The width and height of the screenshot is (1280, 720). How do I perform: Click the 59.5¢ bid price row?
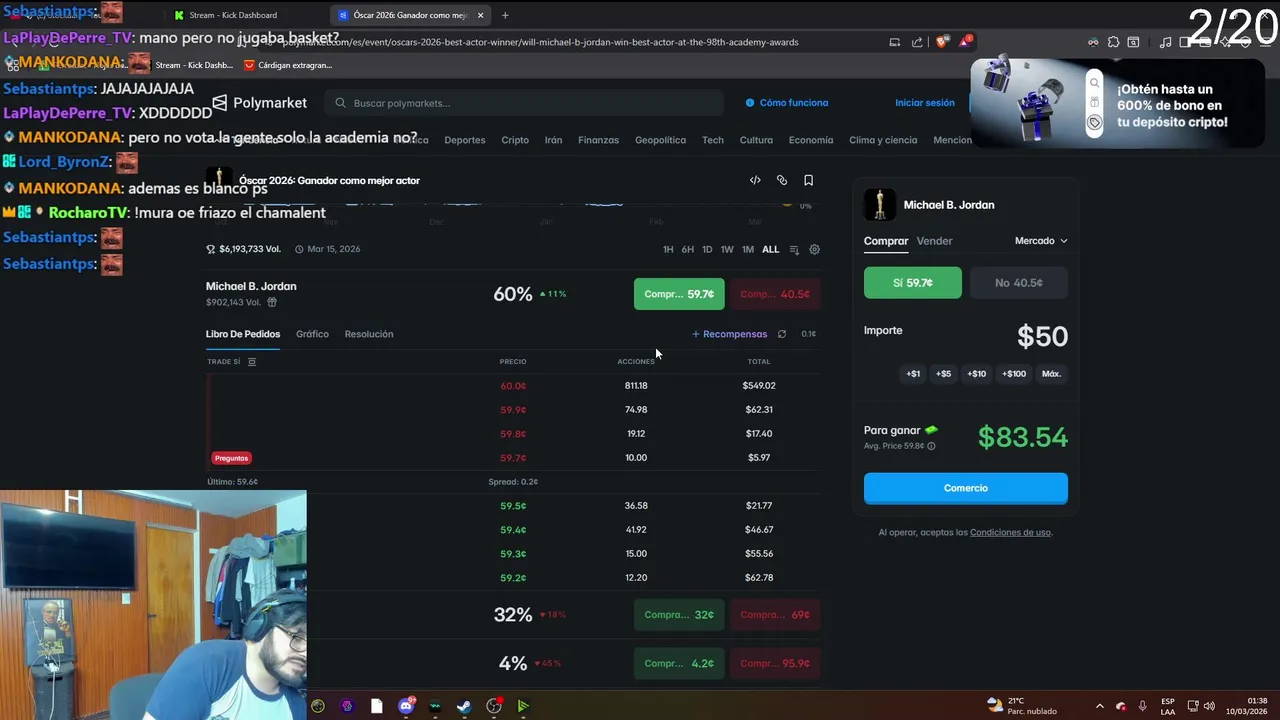(513, 506)
